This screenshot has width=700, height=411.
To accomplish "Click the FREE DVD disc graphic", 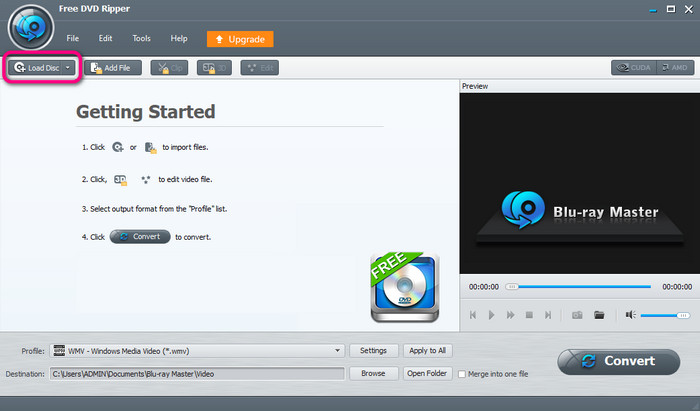I will tap(405, 287).
